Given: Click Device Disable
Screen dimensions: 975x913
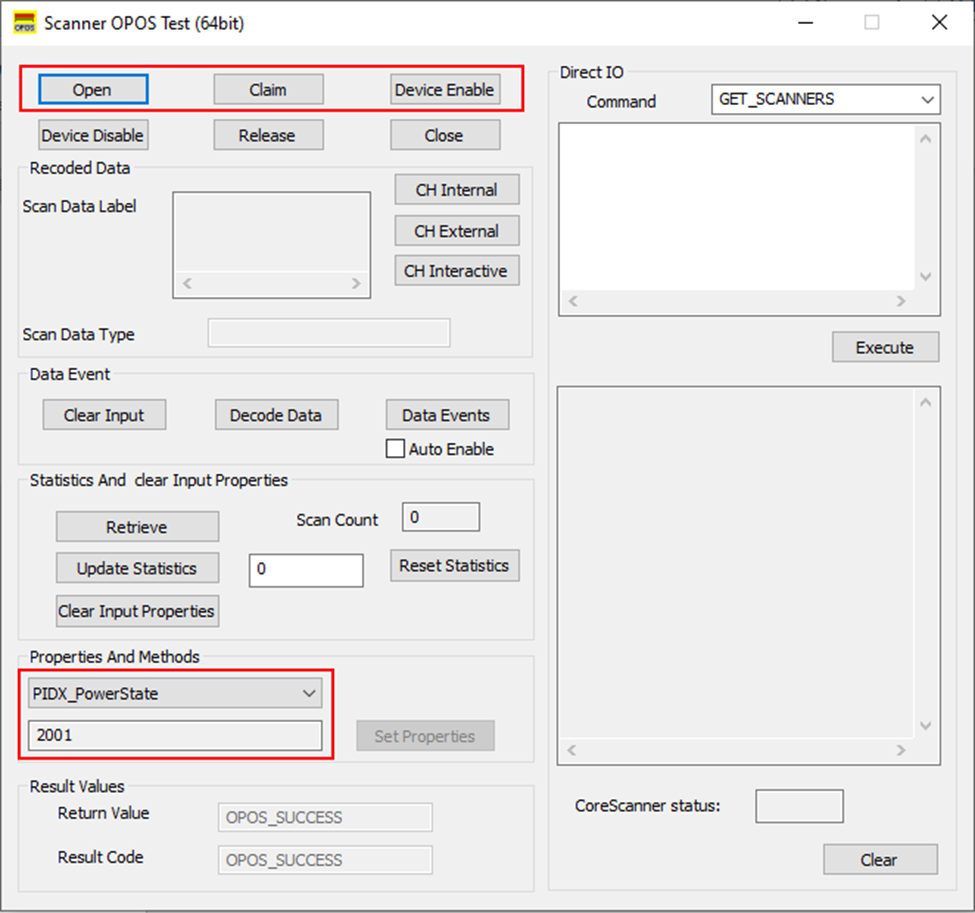Looking at the screenshot, I should click(93, 135).
